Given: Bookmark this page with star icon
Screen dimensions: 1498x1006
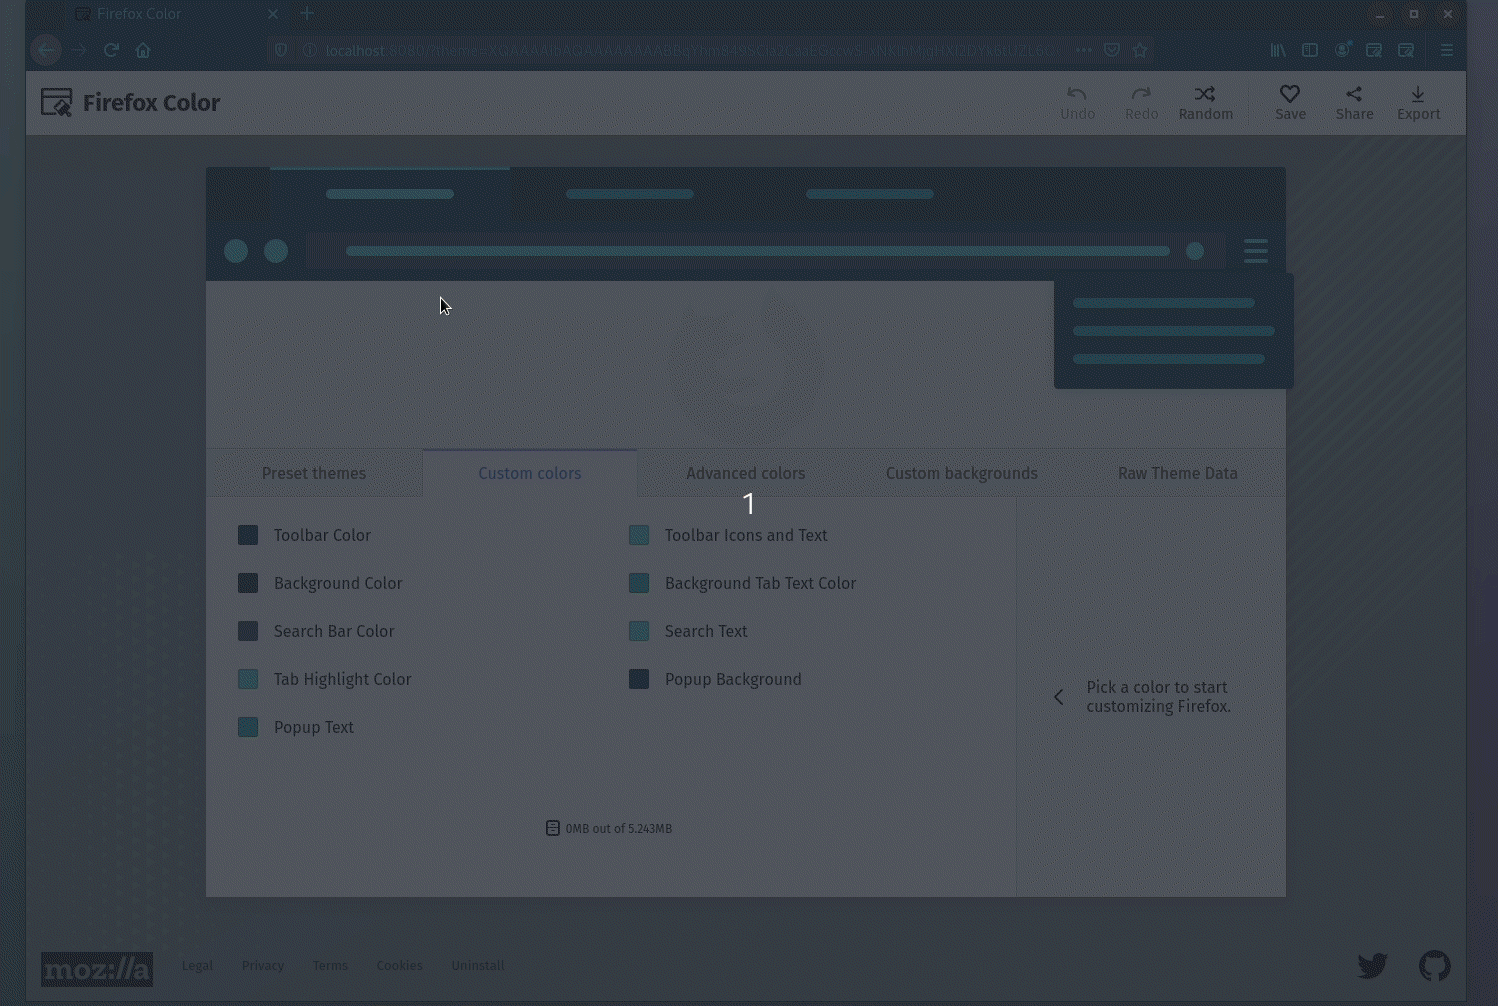Looking at the screenshot, I should coord(1140,50).
